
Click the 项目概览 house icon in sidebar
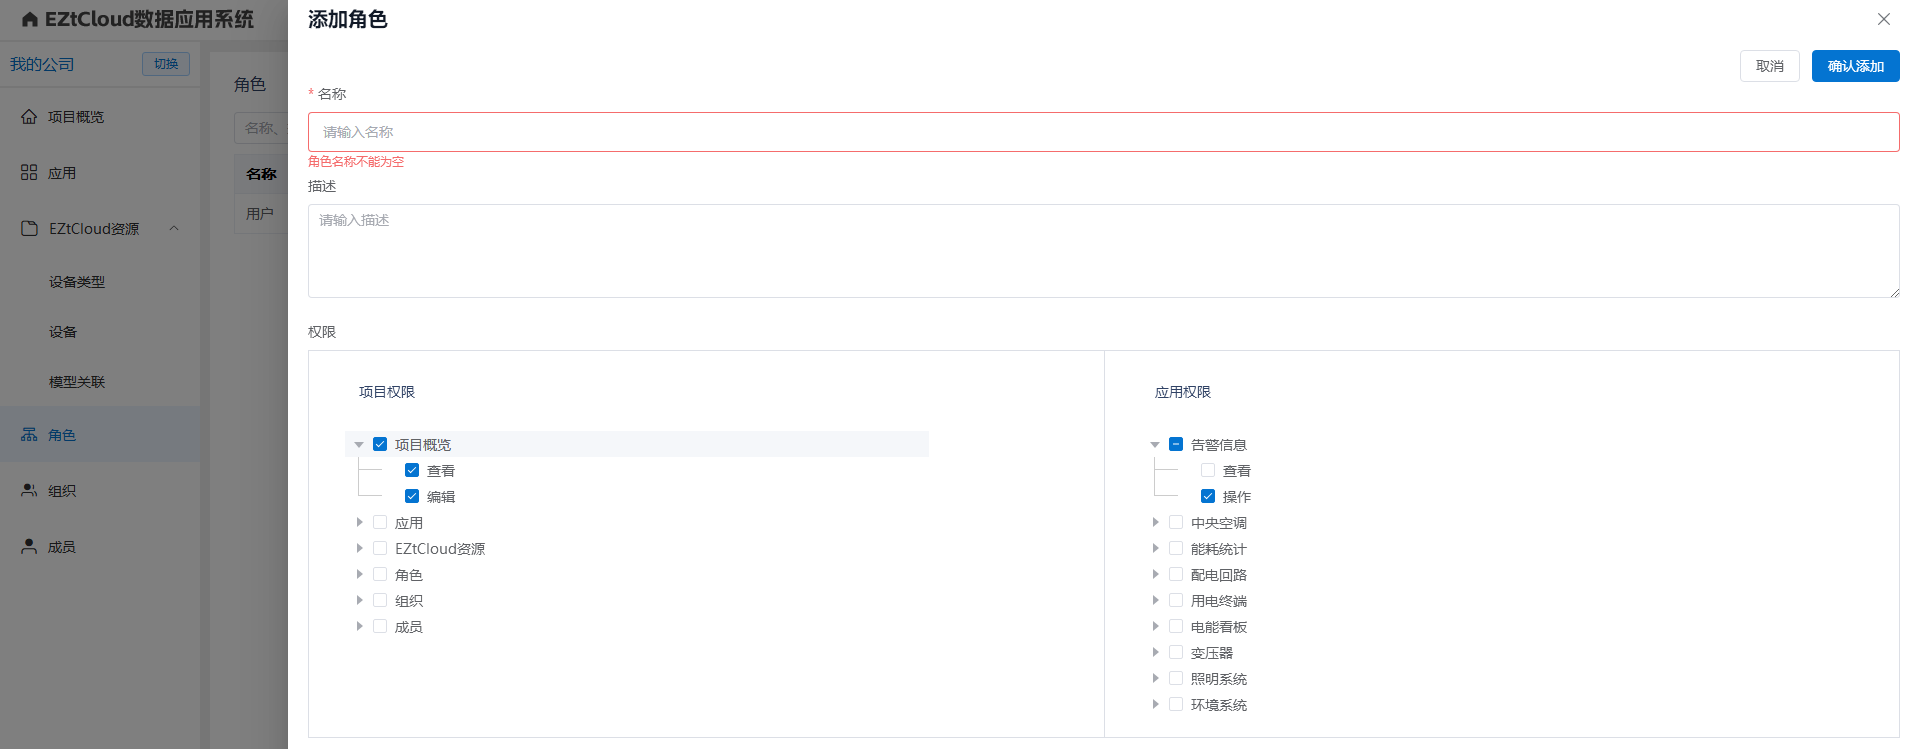(x=29, y=117)
